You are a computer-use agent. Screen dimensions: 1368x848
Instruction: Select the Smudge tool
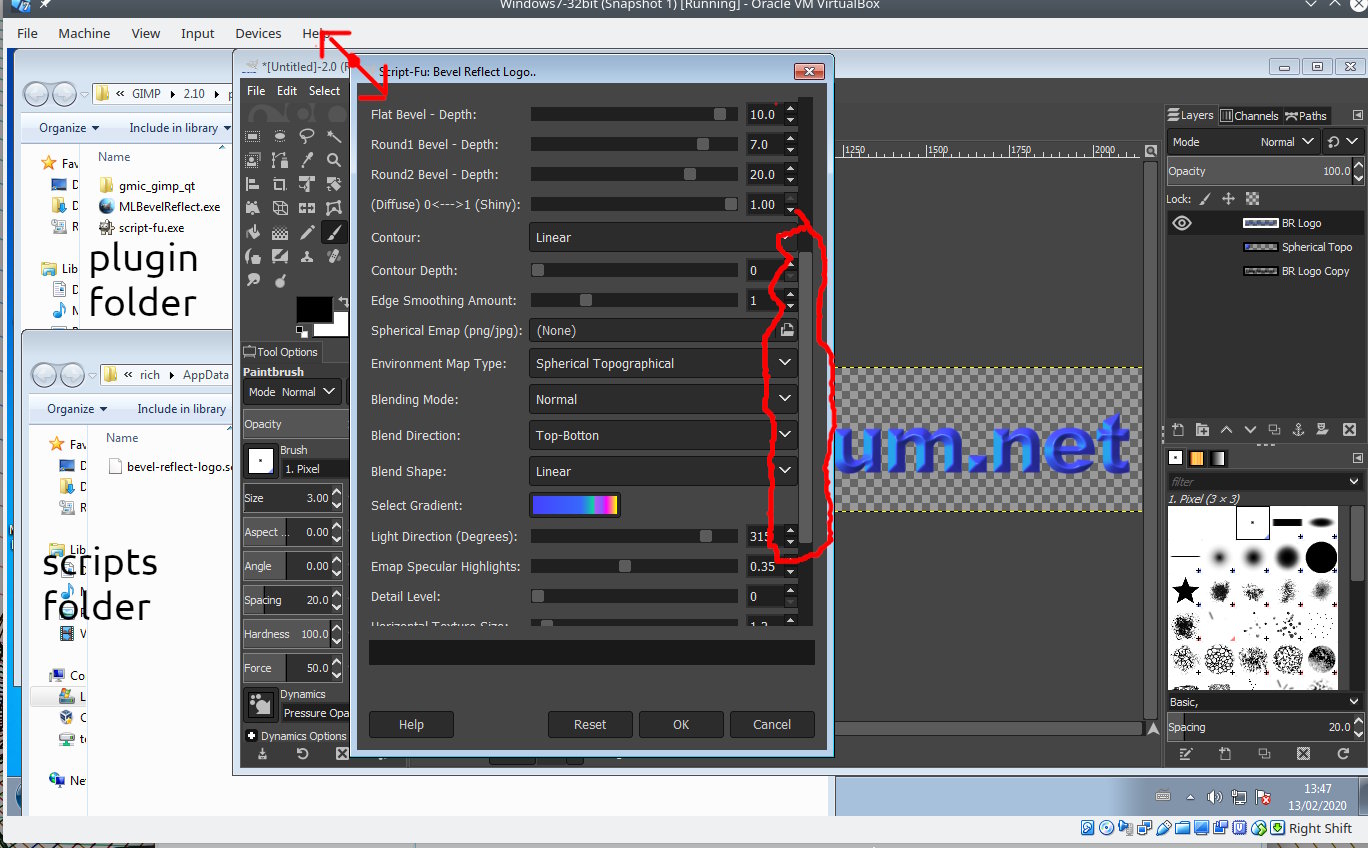pyautogui.click(x=253, y=281)
